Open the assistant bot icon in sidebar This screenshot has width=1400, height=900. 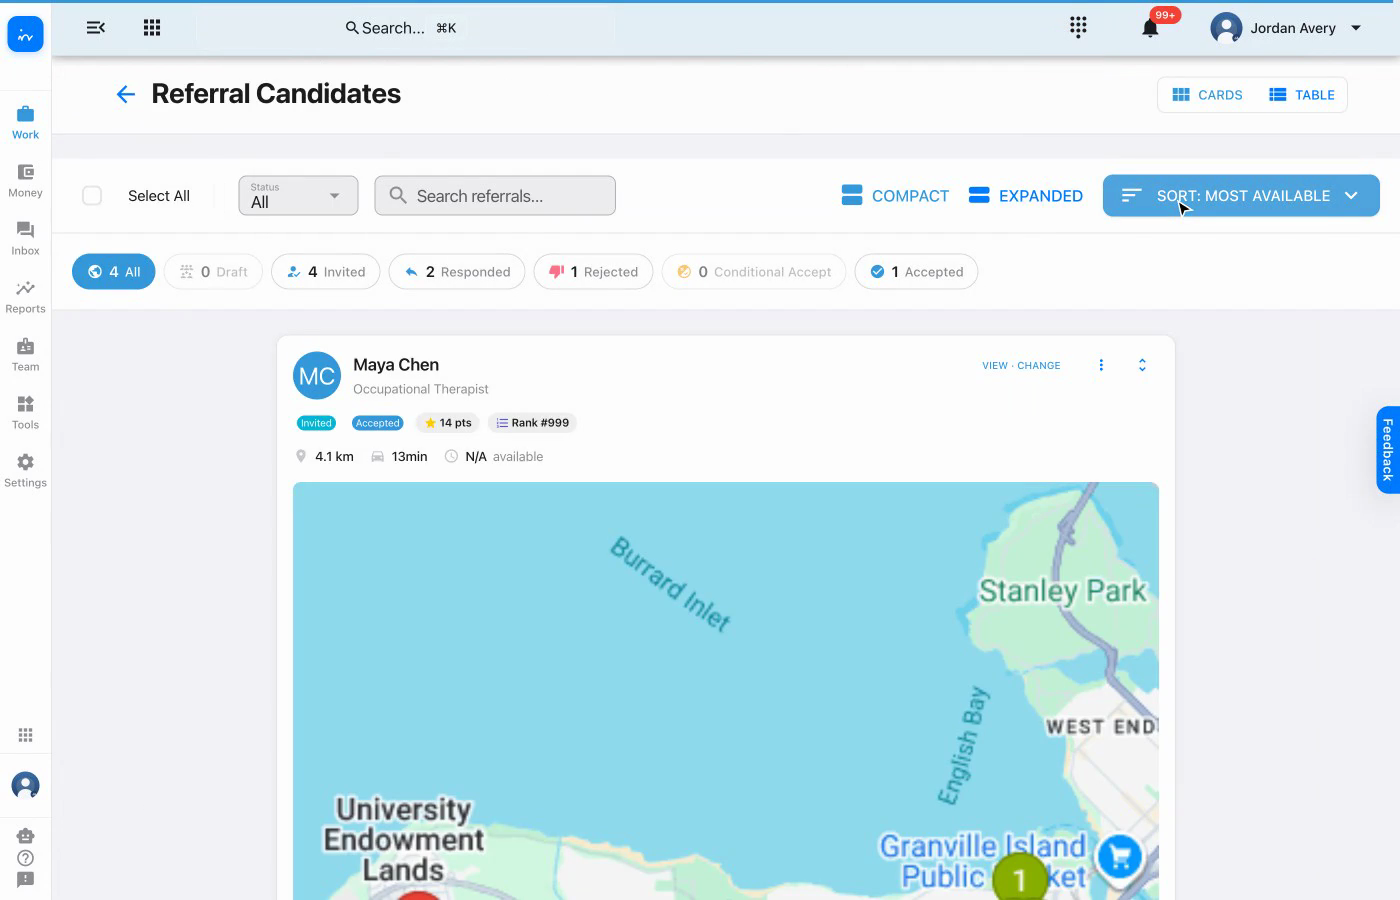[26, 836]
